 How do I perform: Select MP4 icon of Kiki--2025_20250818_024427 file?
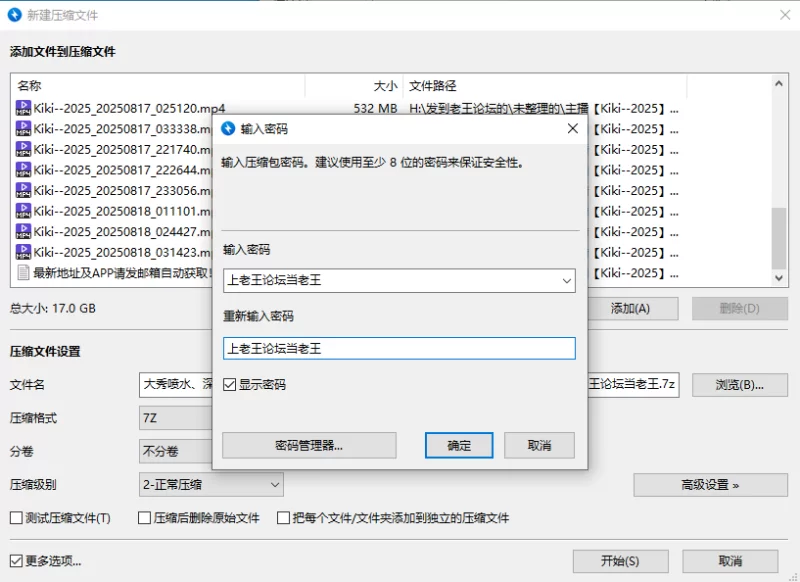tap(23, 232)
